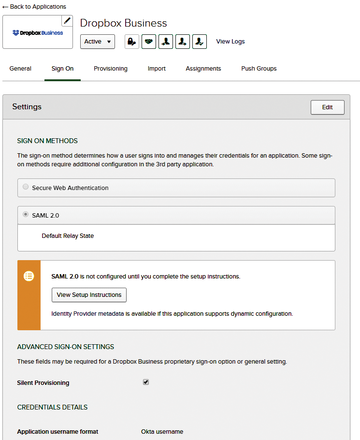
Task: Click the middle person provisioning icon
Action: point(183,42)
